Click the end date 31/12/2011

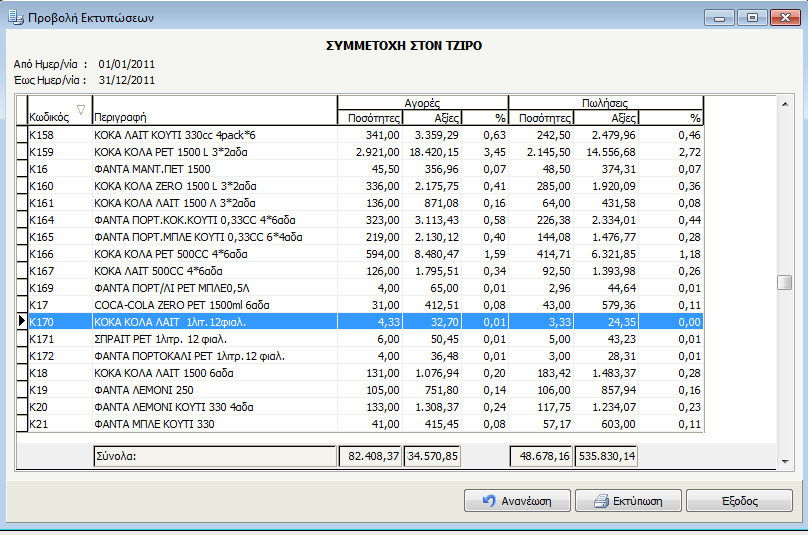[127, 80]
